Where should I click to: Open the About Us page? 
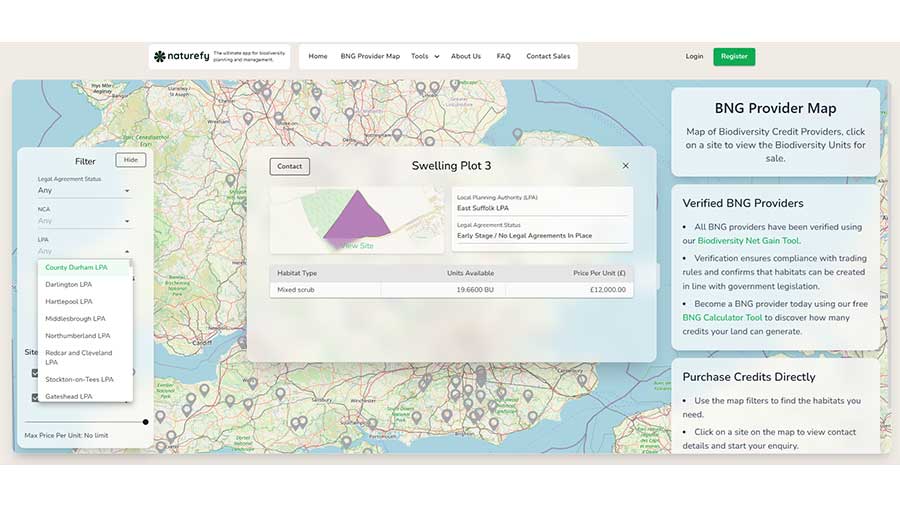[465, 56]
